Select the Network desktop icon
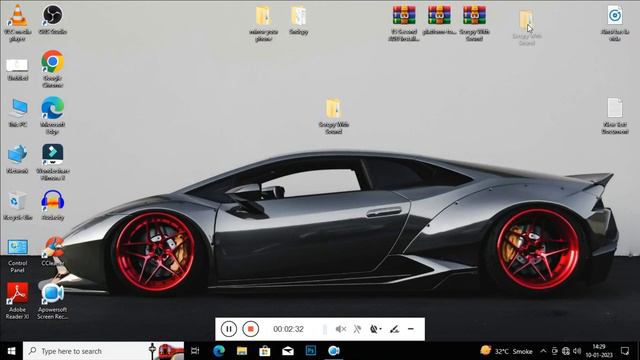 click(x=18, y=159)
